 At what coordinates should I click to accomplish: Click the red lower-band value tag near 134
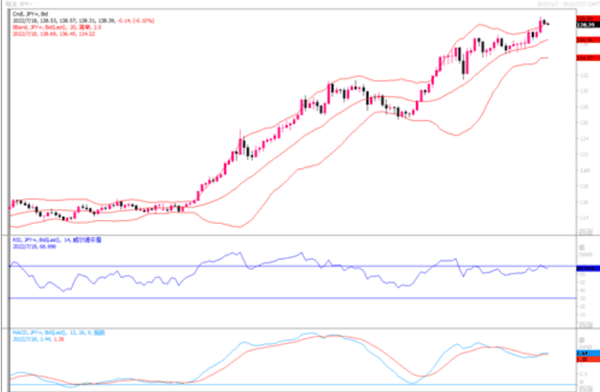tap(588, 58)
